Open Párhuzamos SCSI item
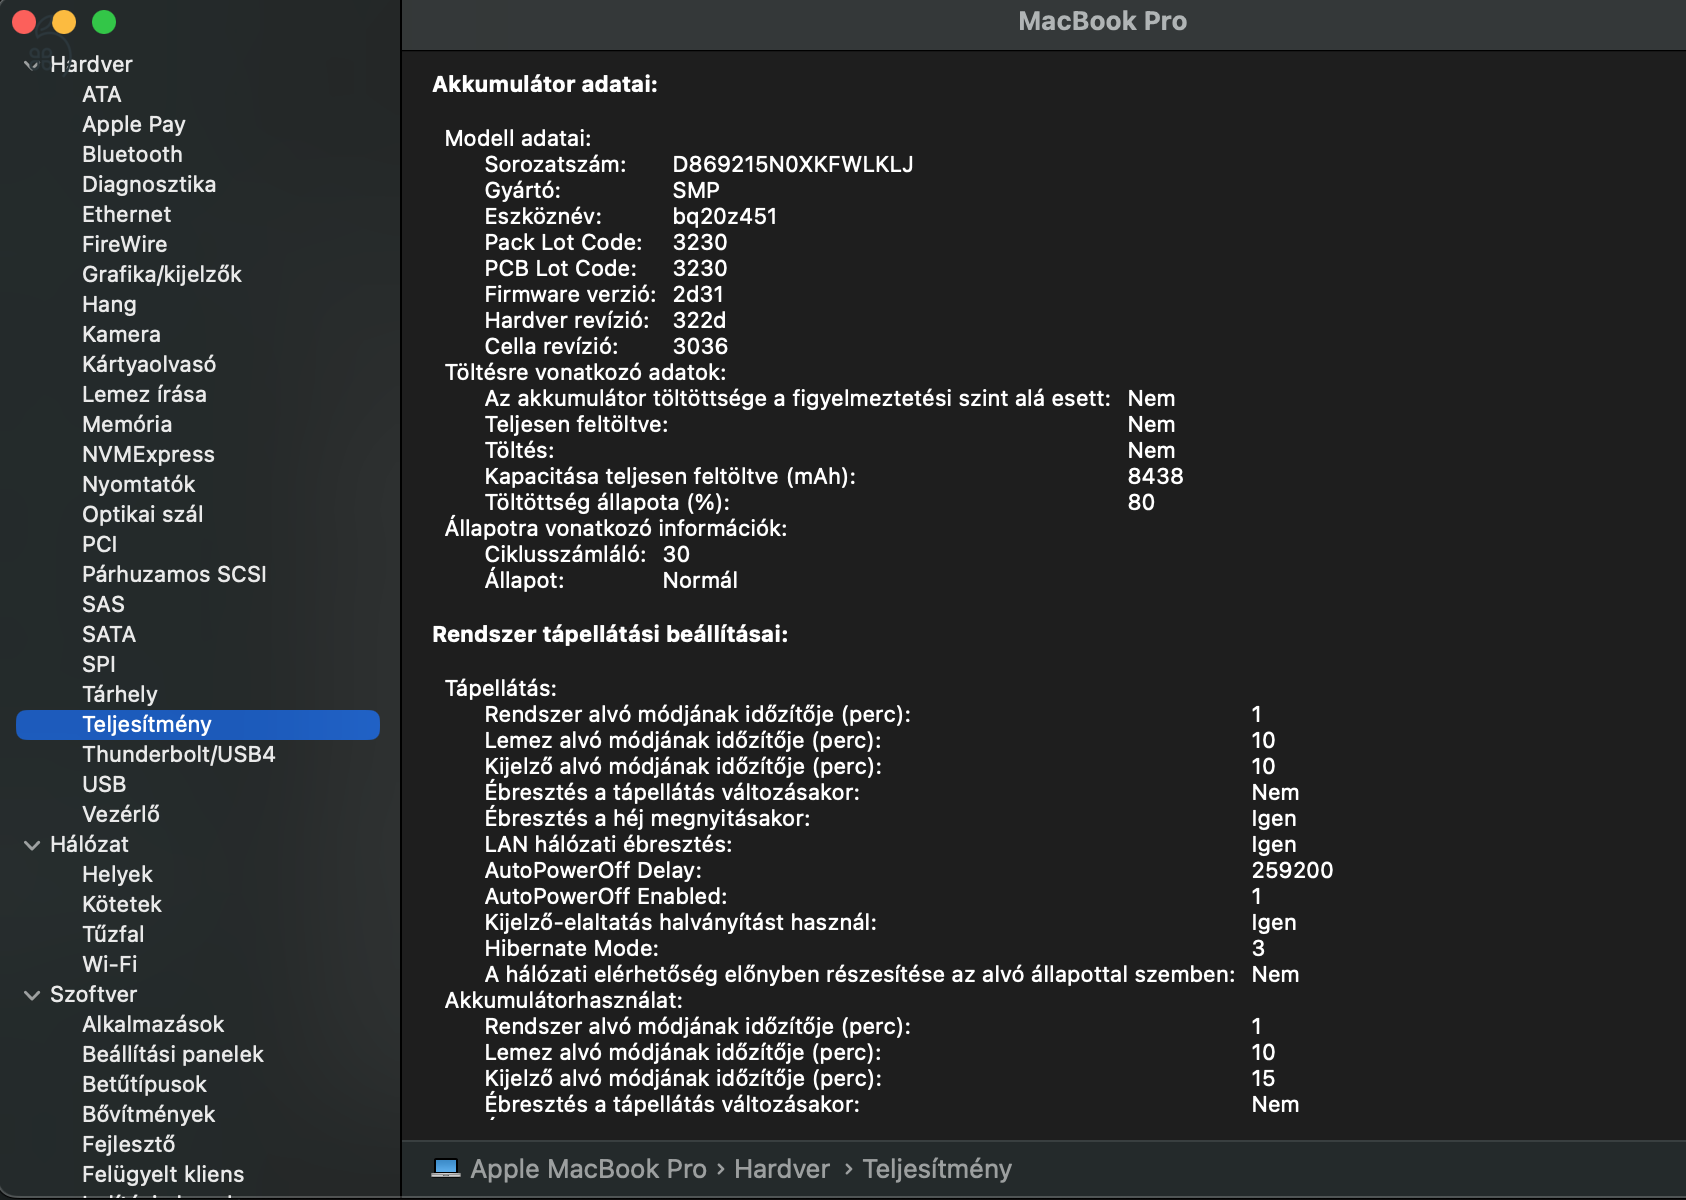The width and height of the screenshot is (1686, 1200). (x=174, y=574)
